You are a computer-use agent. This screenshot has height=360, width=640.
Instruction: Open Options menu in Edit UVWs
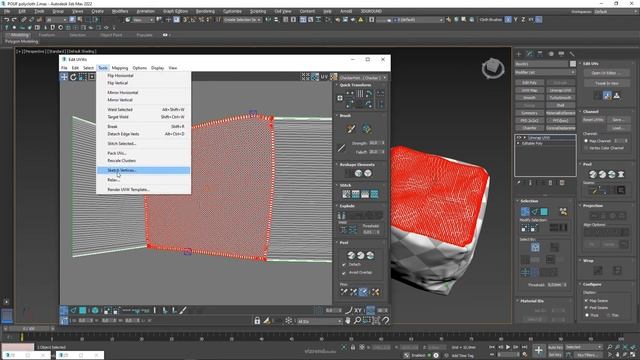pos(140,68)
